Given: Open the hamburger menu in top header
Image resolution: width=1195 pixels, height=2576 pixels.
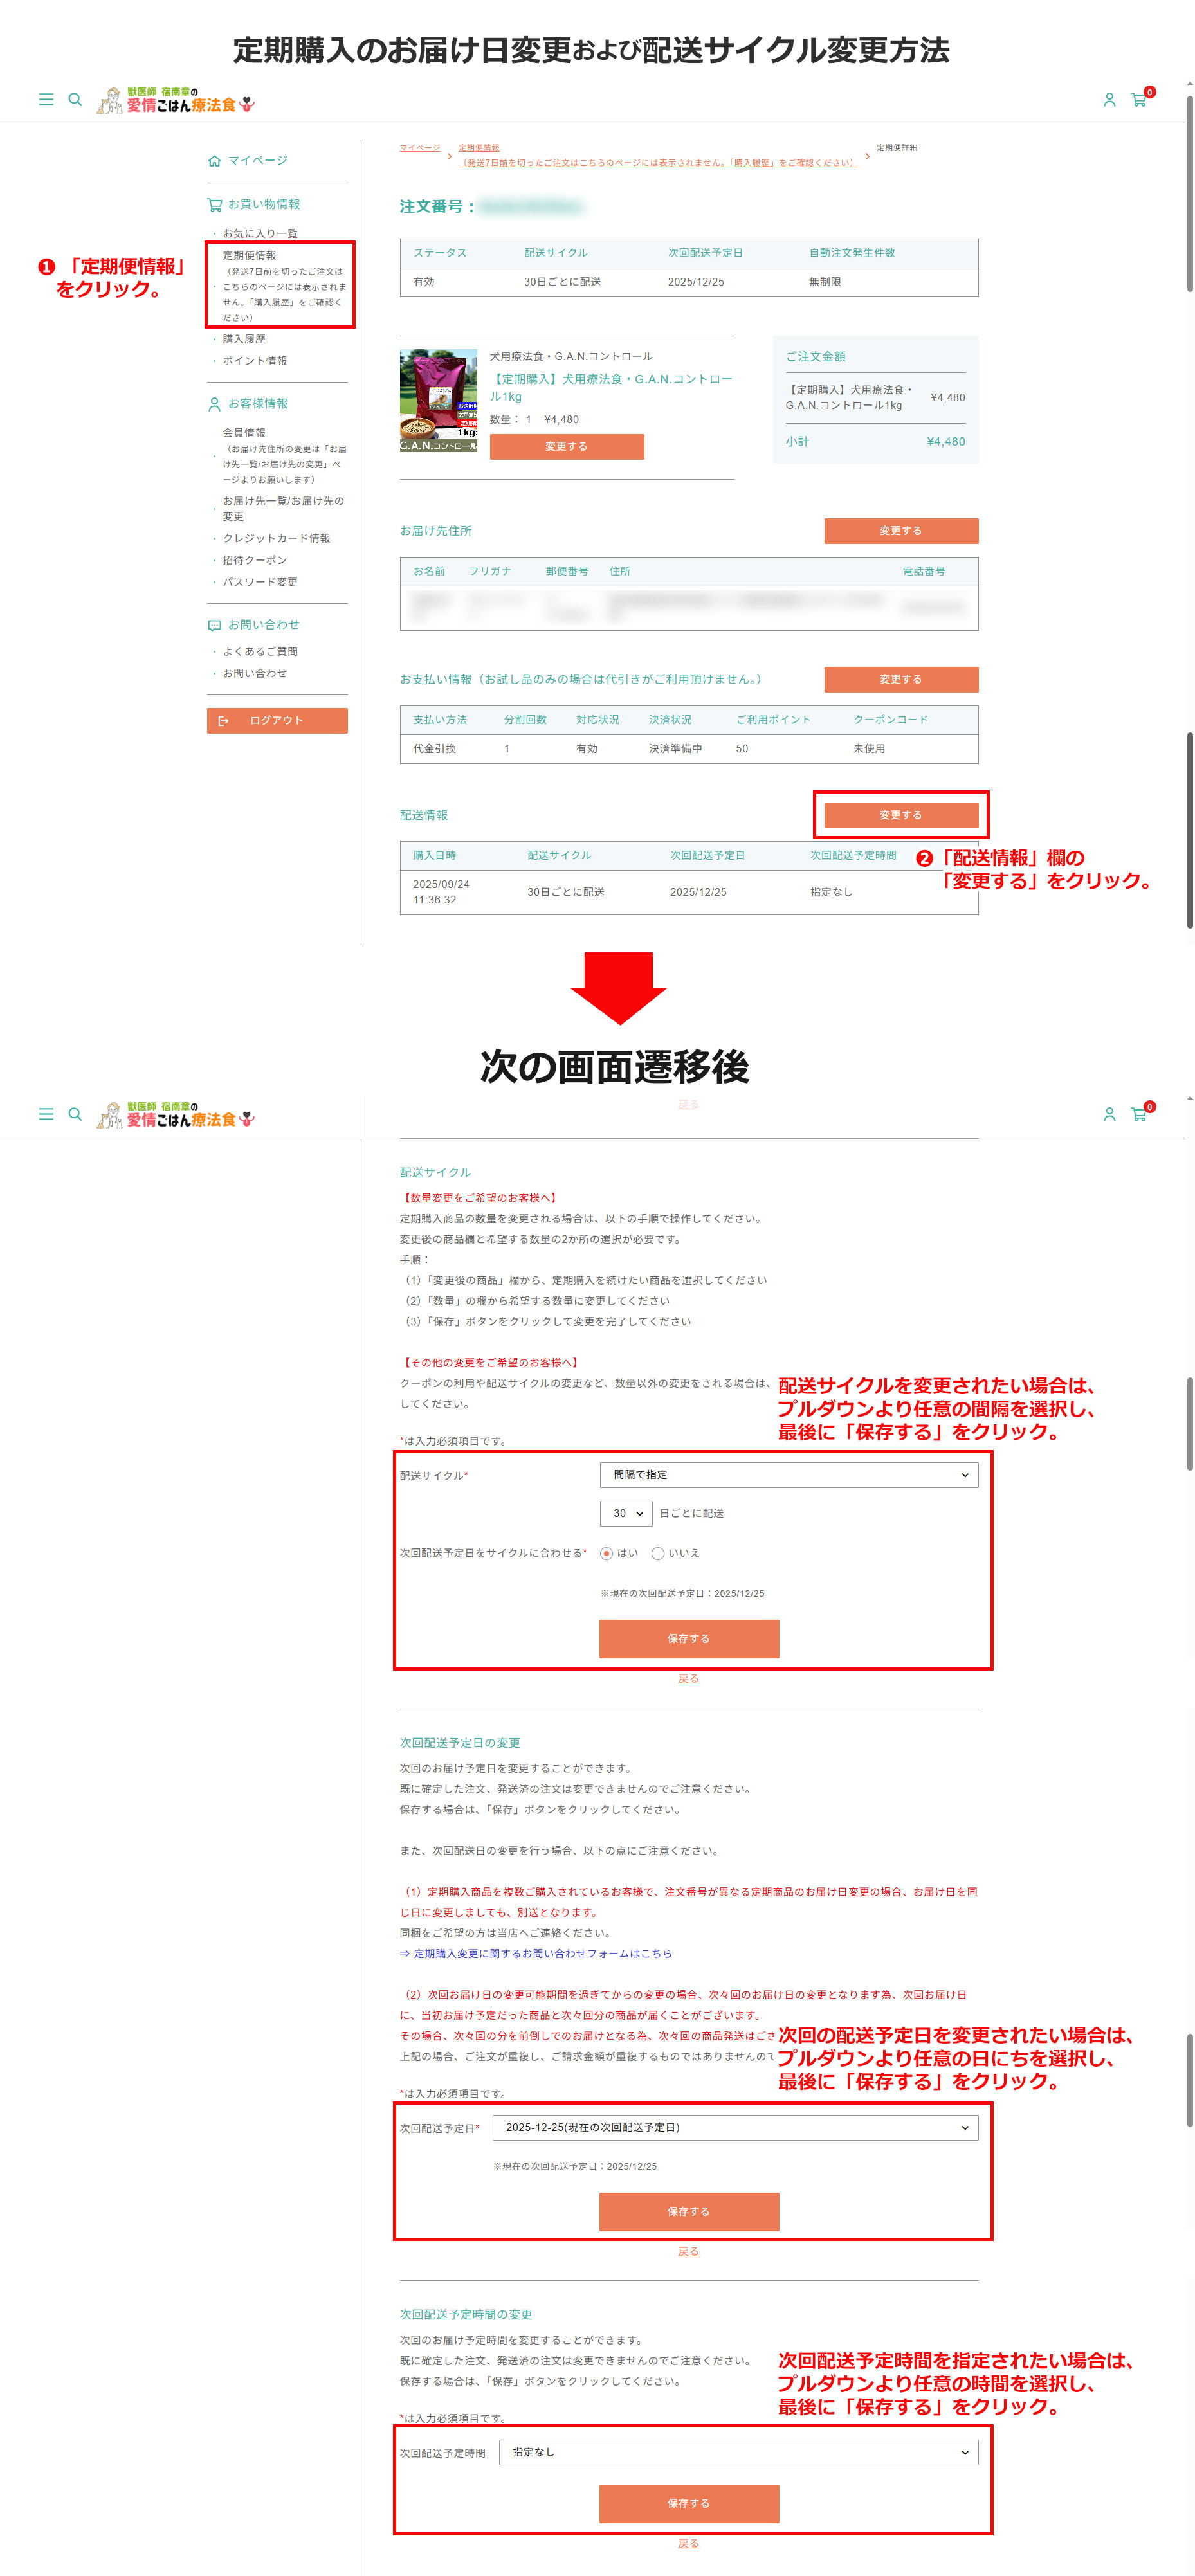Looking at the screenshot, I should pyautogui.click(x=46, y=100).
